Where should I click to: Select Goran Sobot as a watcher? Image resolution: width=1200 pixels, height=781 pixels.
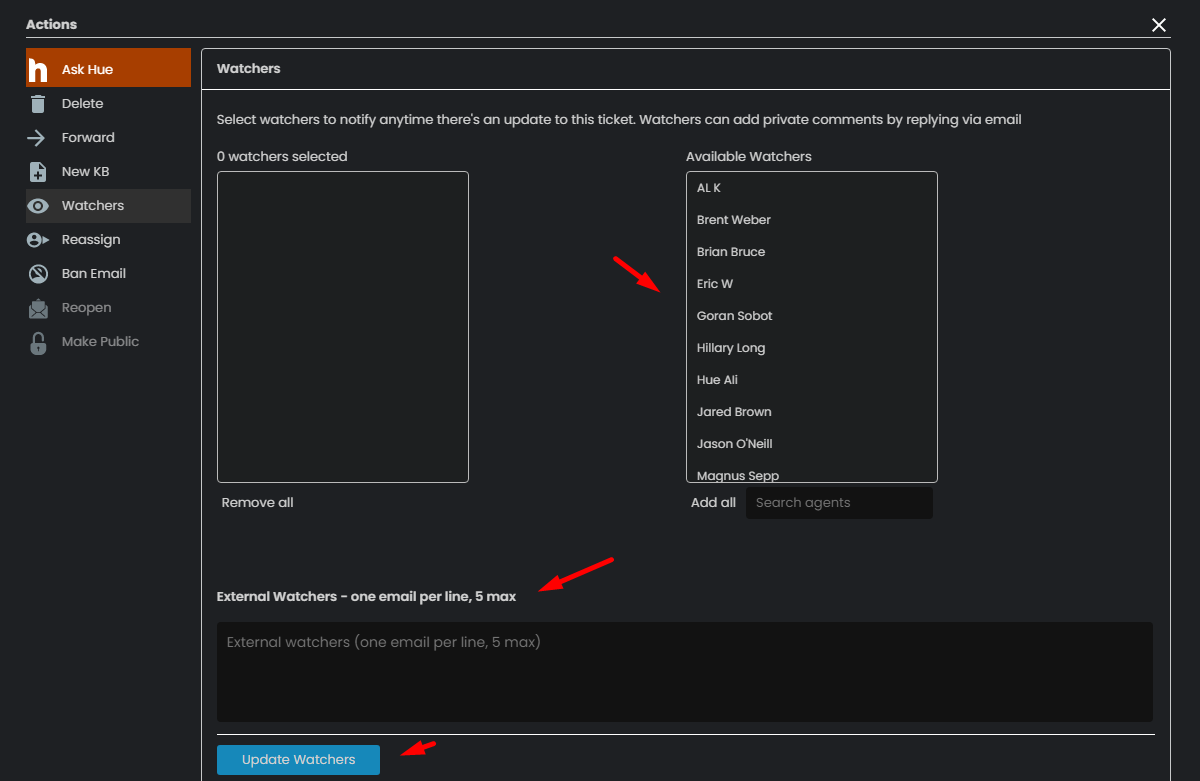coord(735,316)
